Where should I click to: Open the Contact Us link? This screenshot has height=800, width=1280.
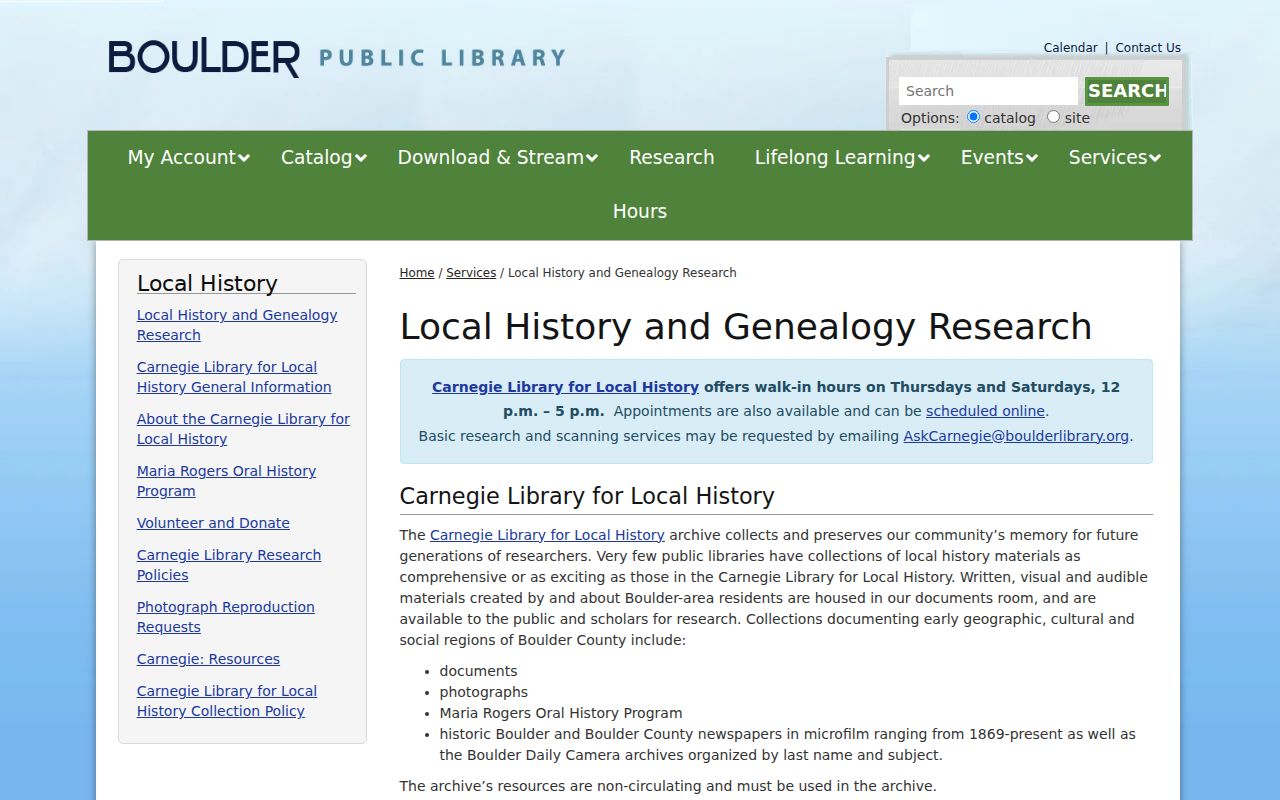point(1148,47)
